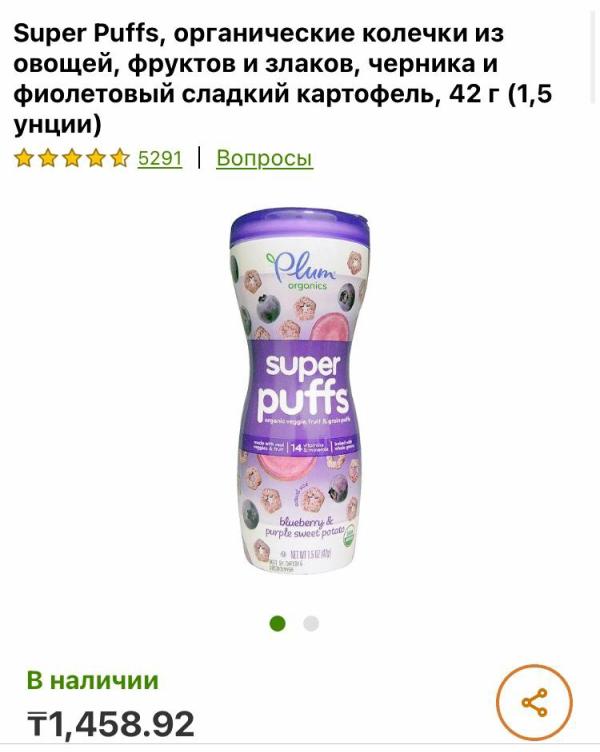Click the fourth rating star
600x752 pixels.
pos(96,158)
